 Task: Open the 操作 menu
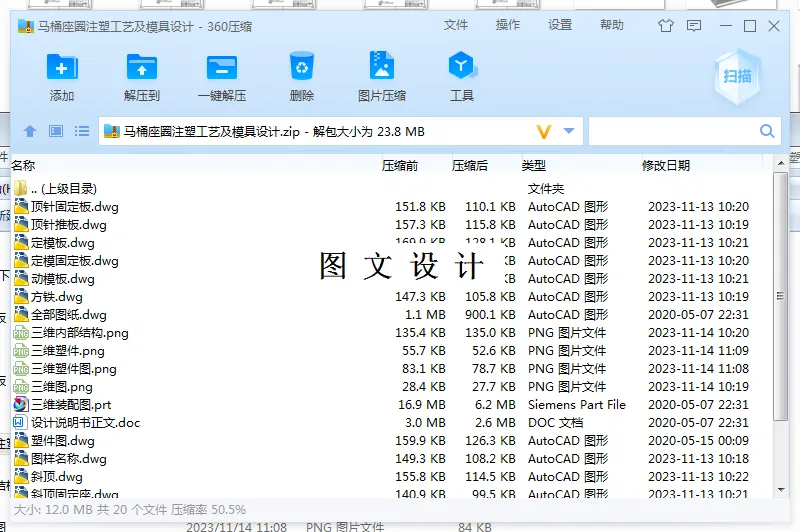(508, 25)
